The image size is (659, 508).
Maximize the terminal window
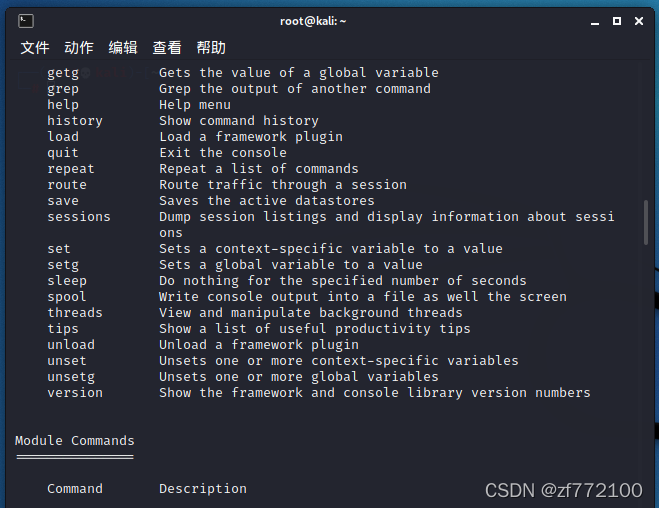click(617, 21)
